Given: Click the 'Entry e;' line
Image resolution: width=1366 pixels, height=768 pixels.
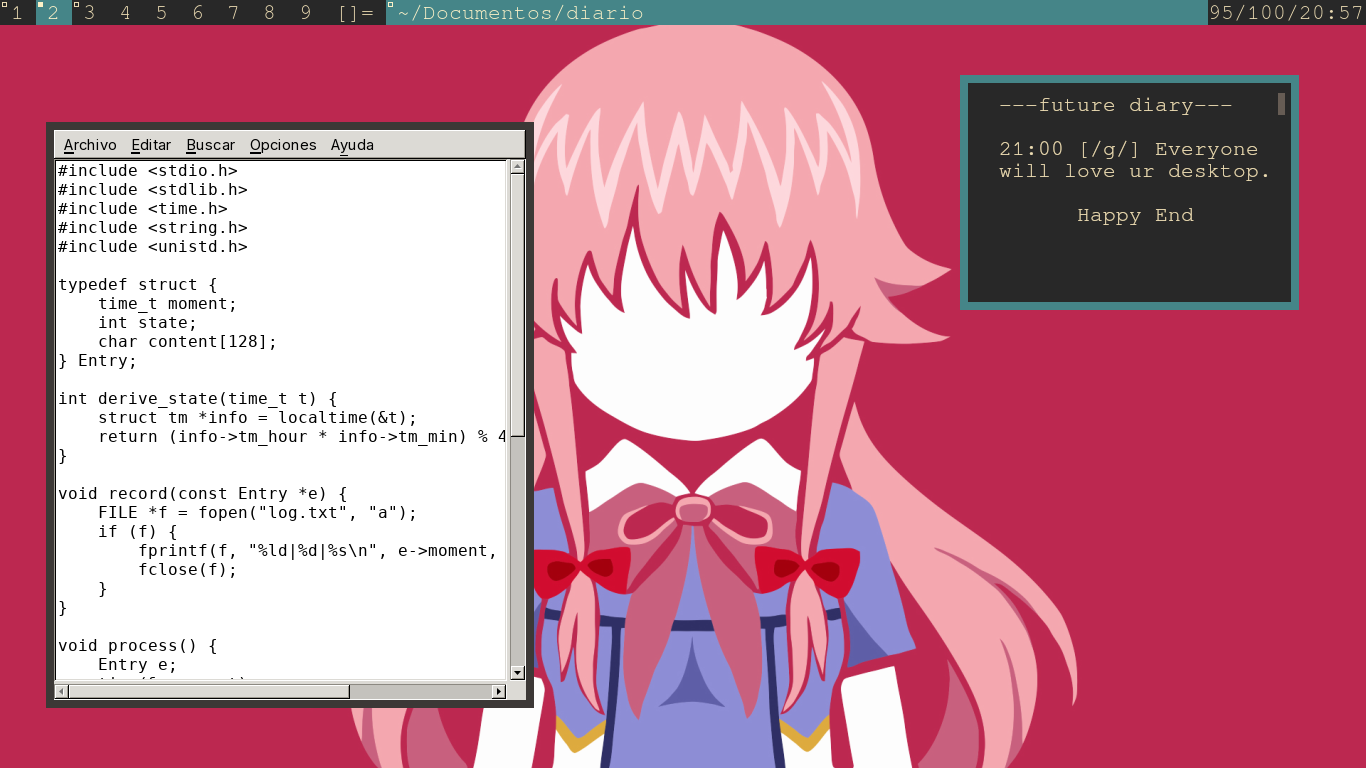Looking at the screenshot, I should (x=138, y=665).
